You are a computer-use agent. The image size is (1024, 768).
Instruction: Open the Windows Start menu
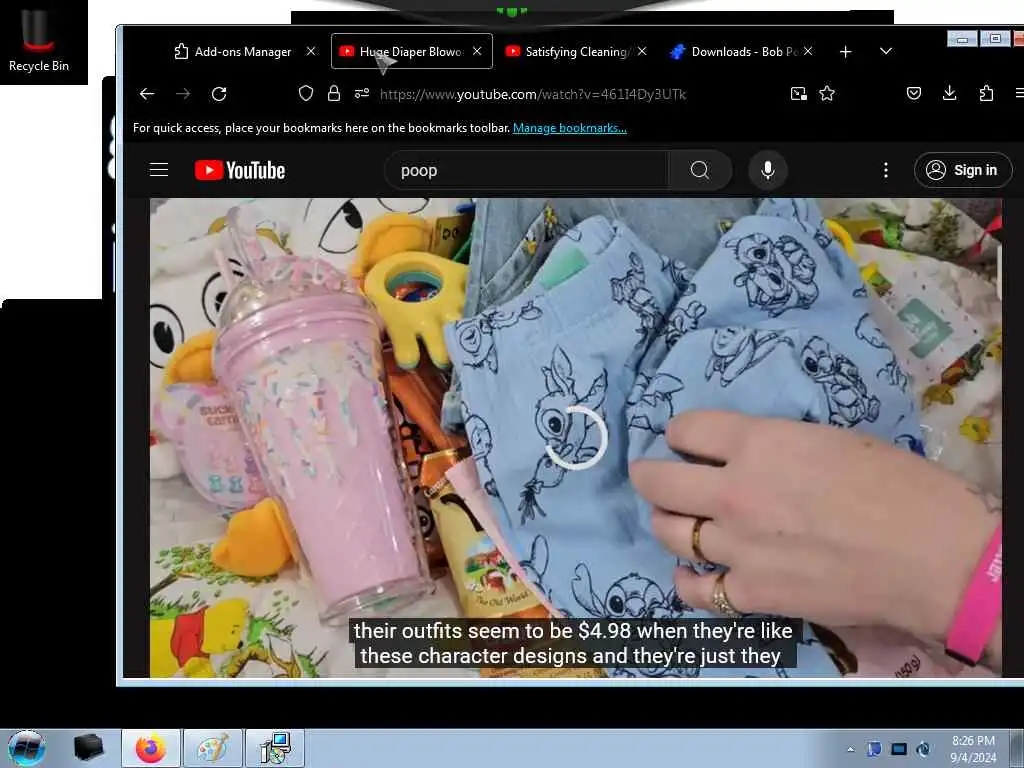[26, 748]
